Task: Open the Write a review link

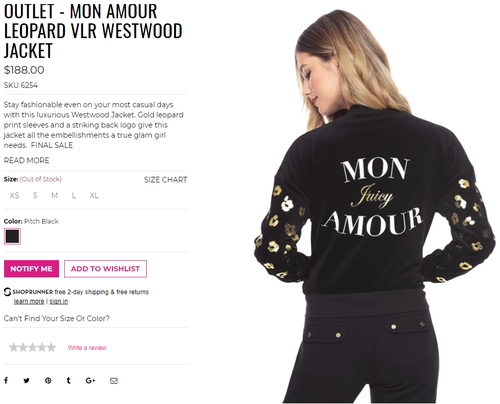Action: pos(87,348)
